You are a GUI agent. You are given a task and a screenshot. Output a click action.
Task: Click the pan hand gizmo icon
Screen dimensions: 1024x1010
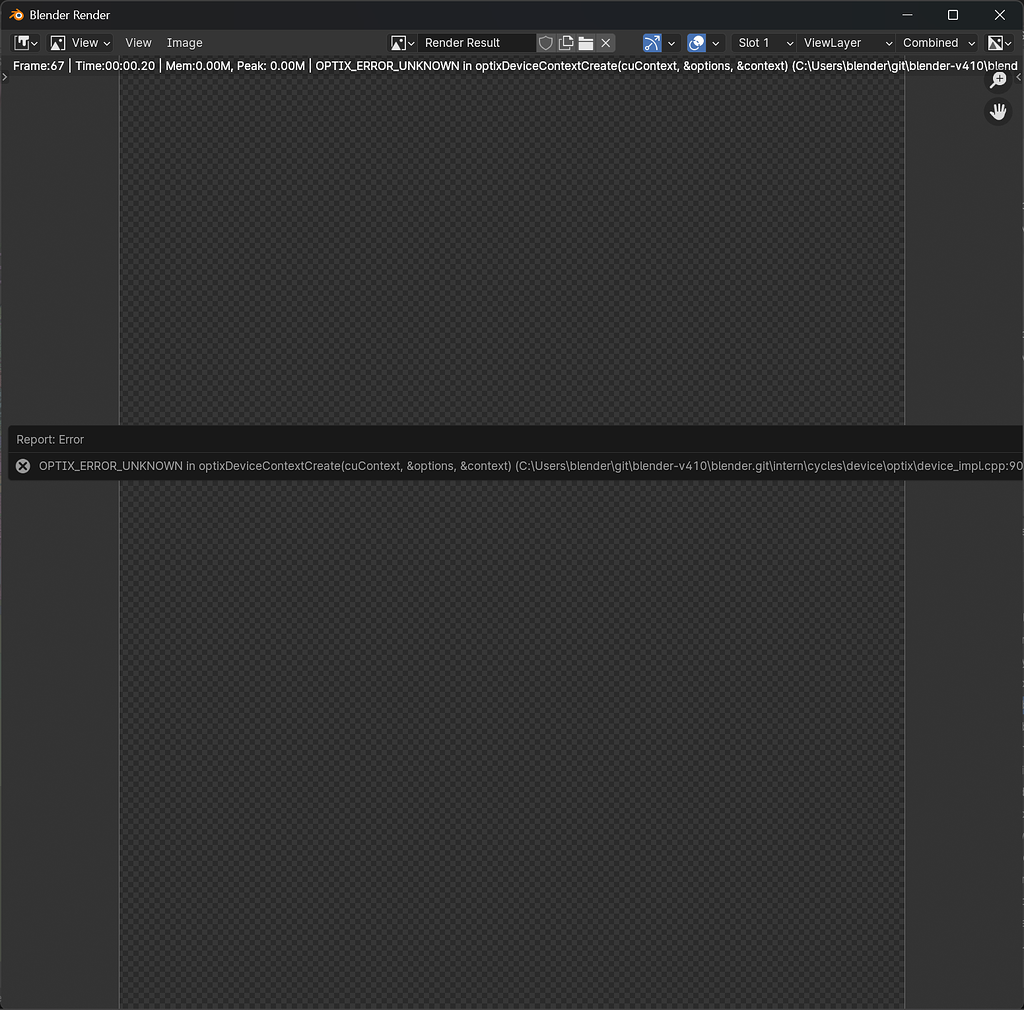tap(998, 112)
